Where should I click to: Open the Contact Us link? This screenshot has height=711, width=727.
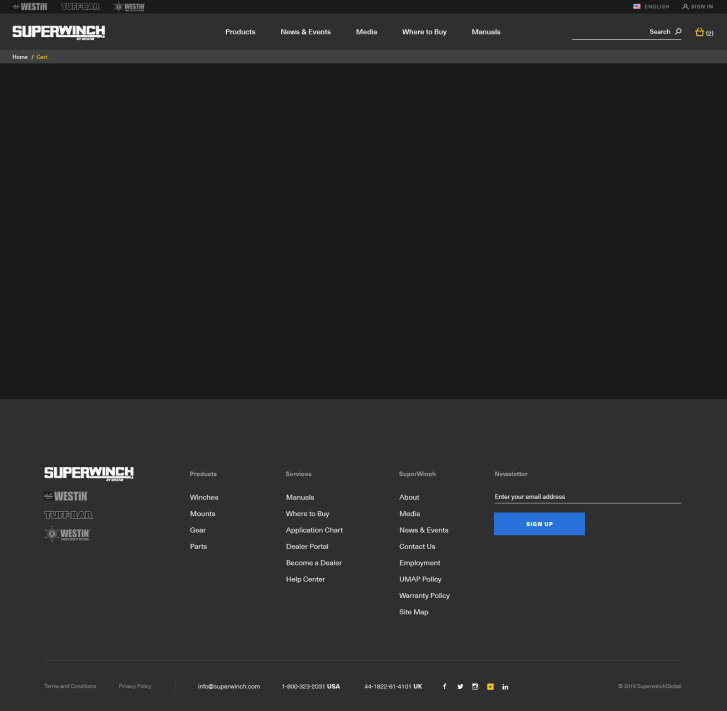coord(417,546)
